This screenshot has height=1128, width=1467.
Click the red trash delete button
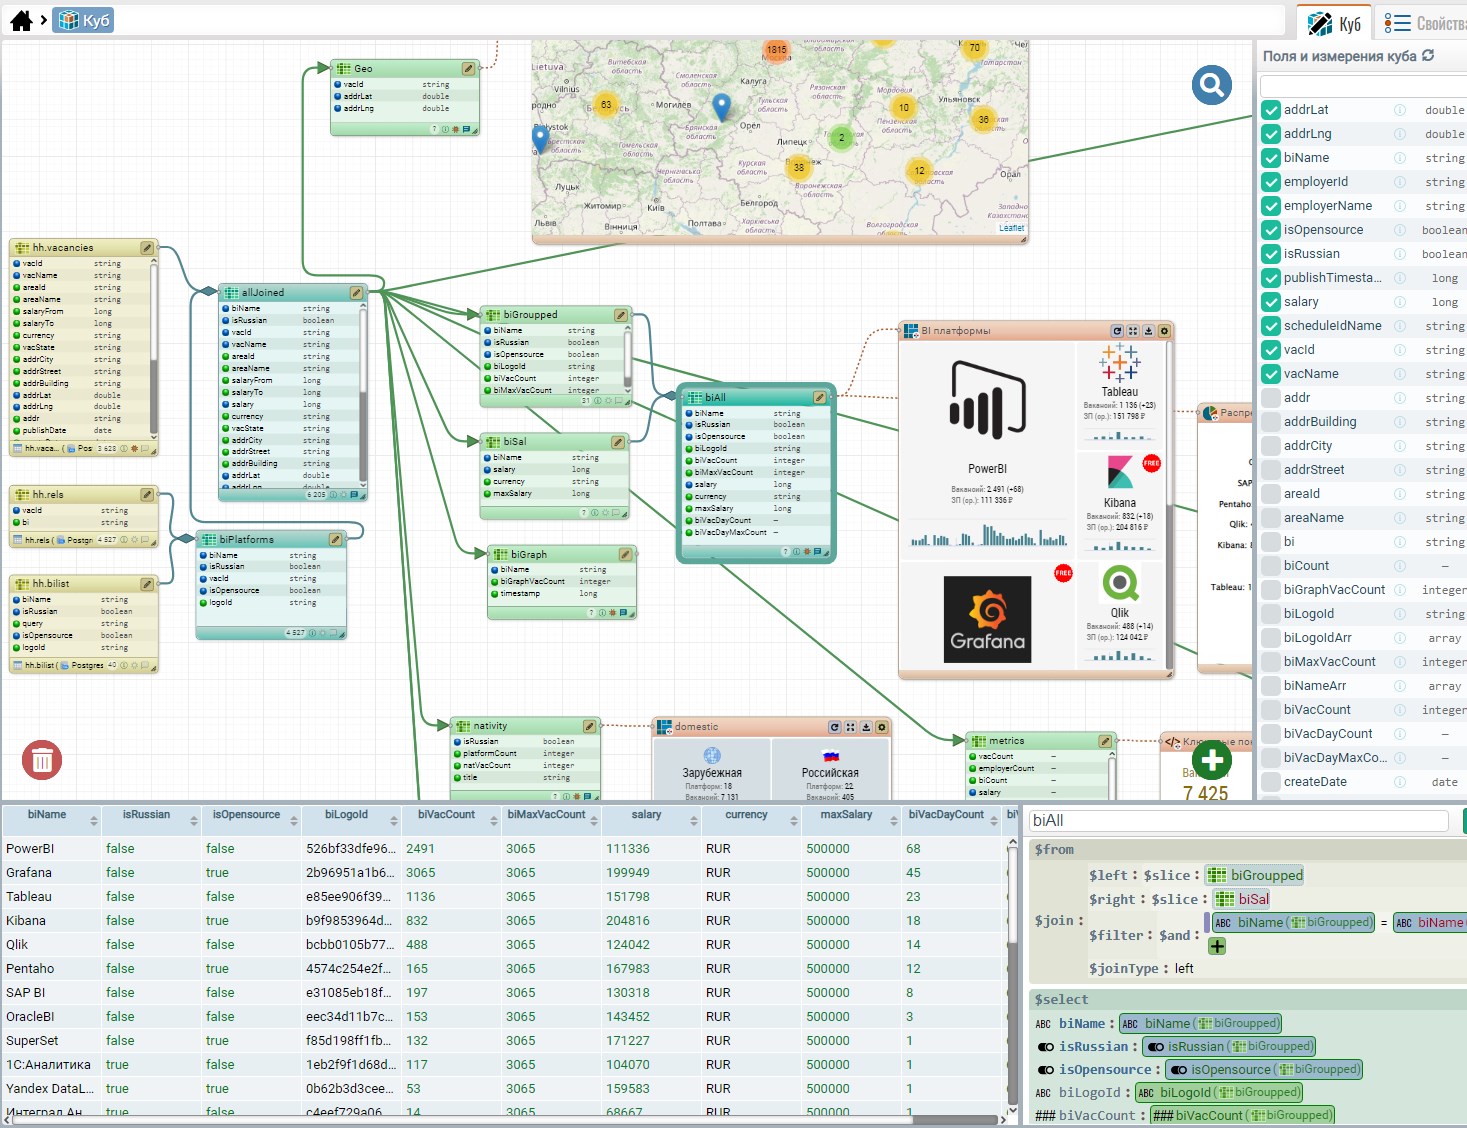click(x=42, y=761)
